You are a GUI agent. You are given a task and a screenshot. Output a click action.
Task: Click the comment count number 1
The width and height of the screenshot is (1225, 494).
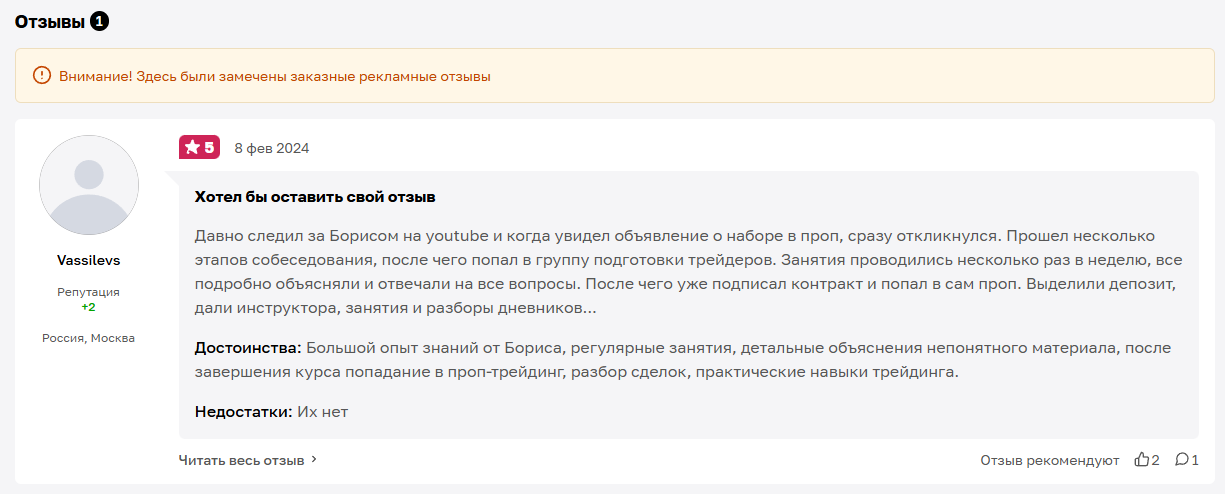pos(1195,460)
